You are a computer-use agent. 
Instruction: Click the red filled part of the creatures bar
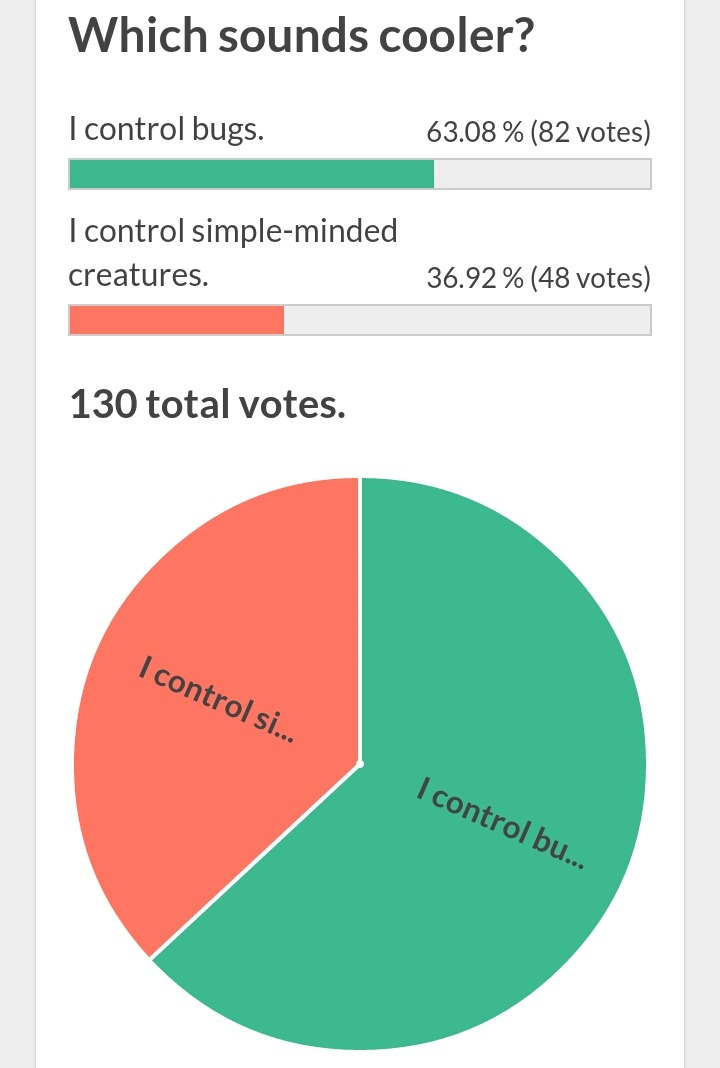[176, 320]
